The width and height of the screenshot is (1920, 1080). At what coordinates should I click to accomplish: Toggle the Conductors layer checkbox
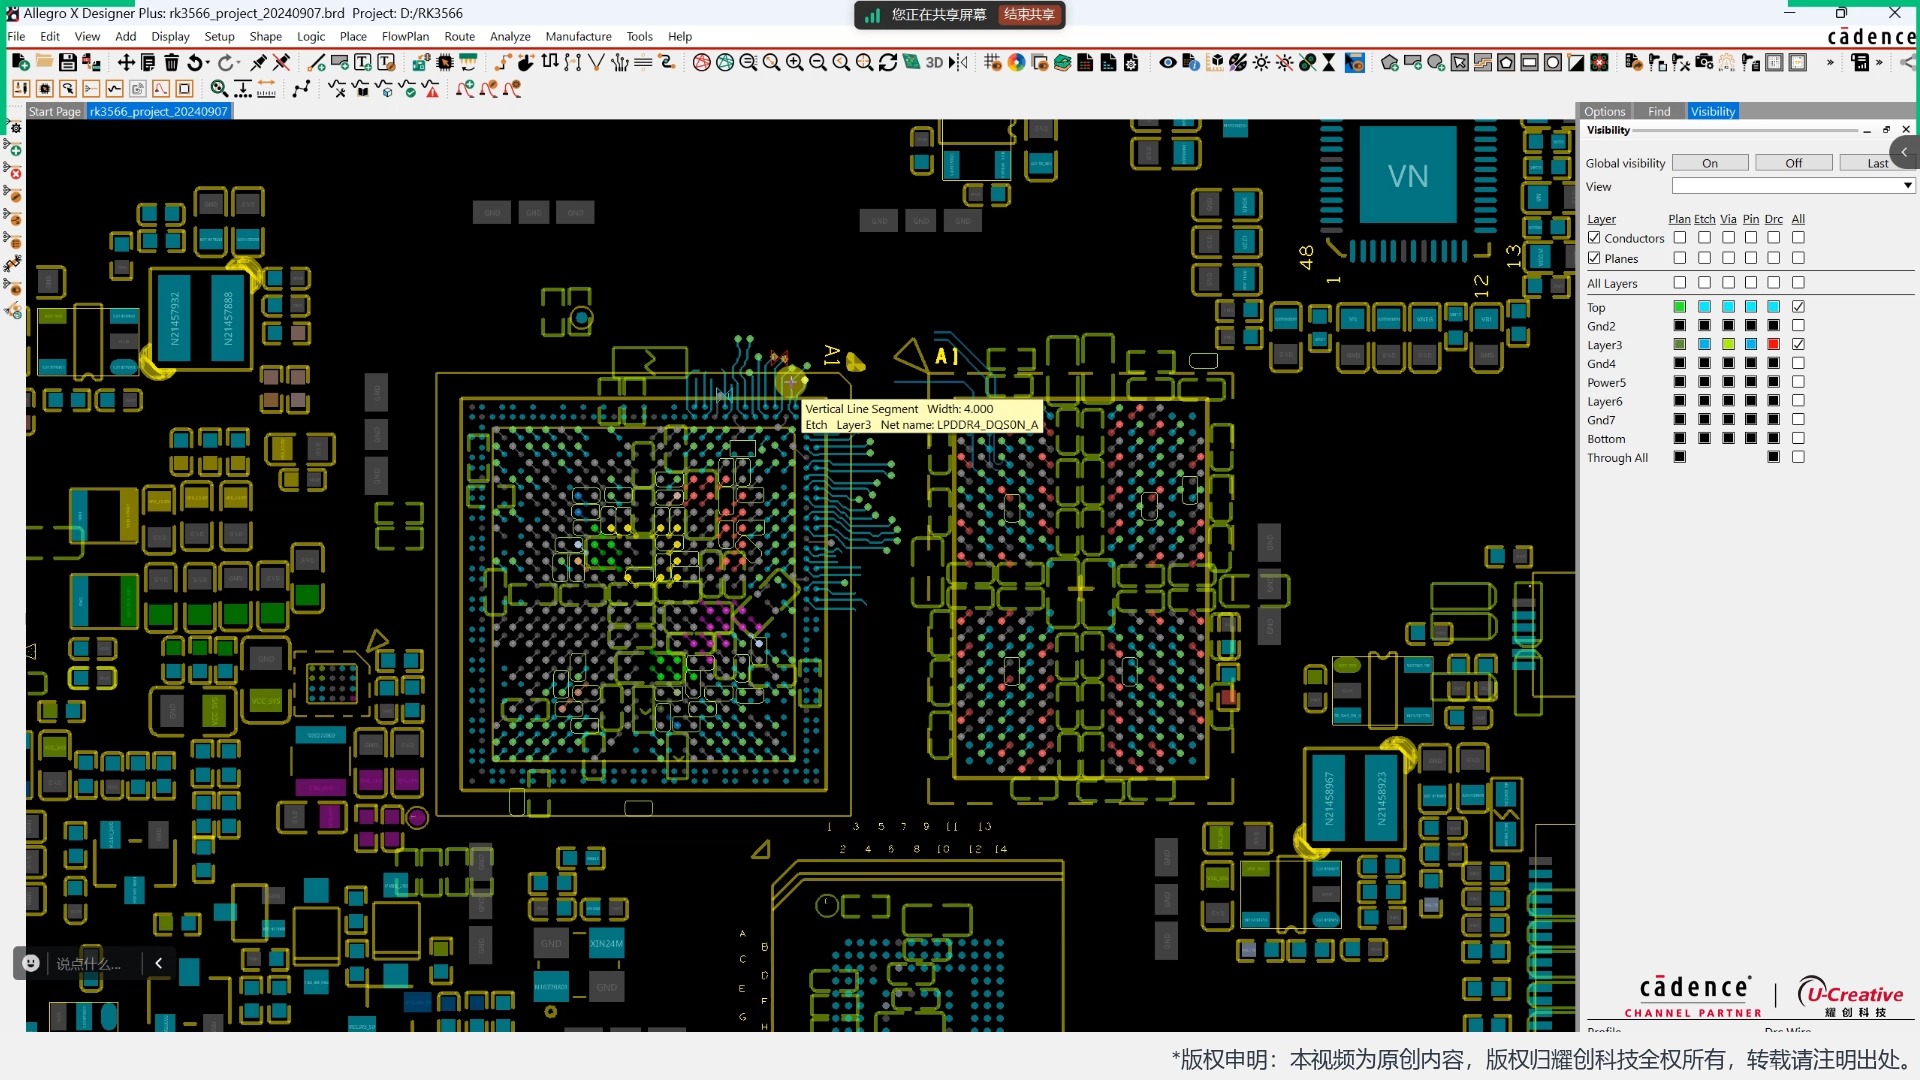tap(1594, 238)
